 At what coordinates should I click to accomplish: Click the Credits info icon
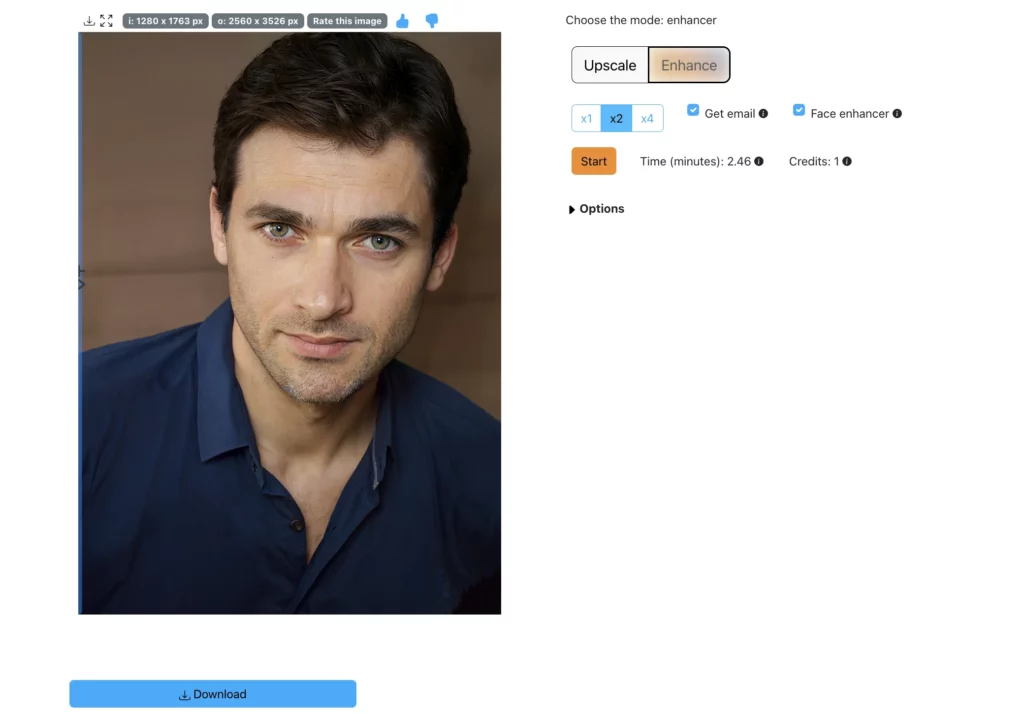click(x=846, y=161)
